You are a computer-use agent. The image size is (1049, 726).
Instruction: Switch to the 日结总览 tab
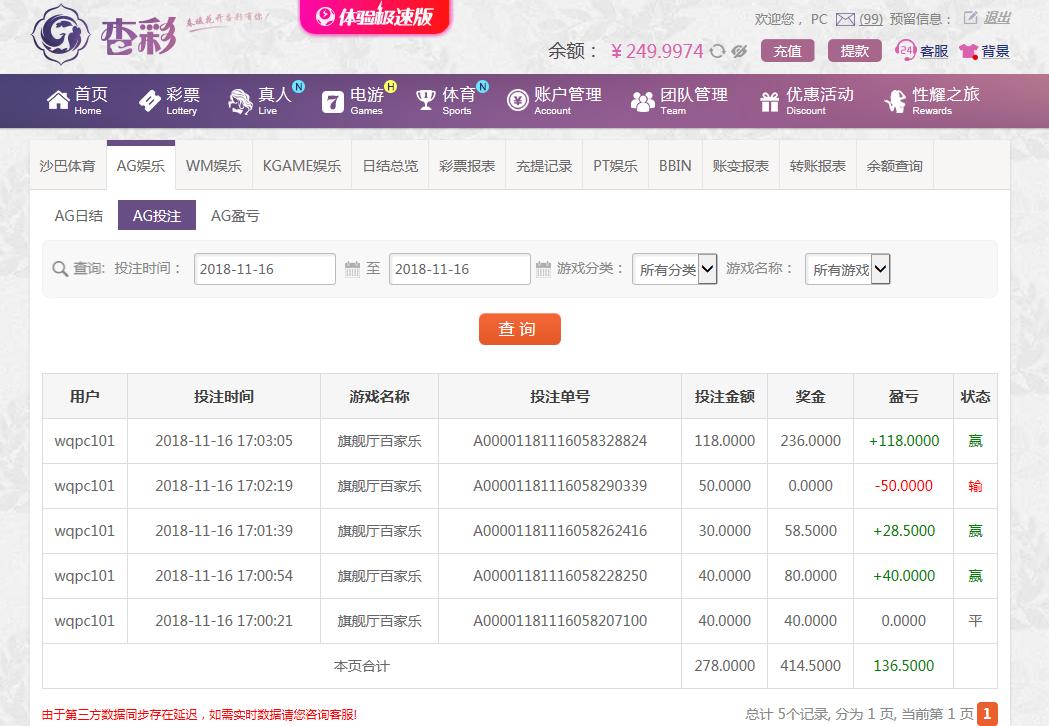point(390,166)
